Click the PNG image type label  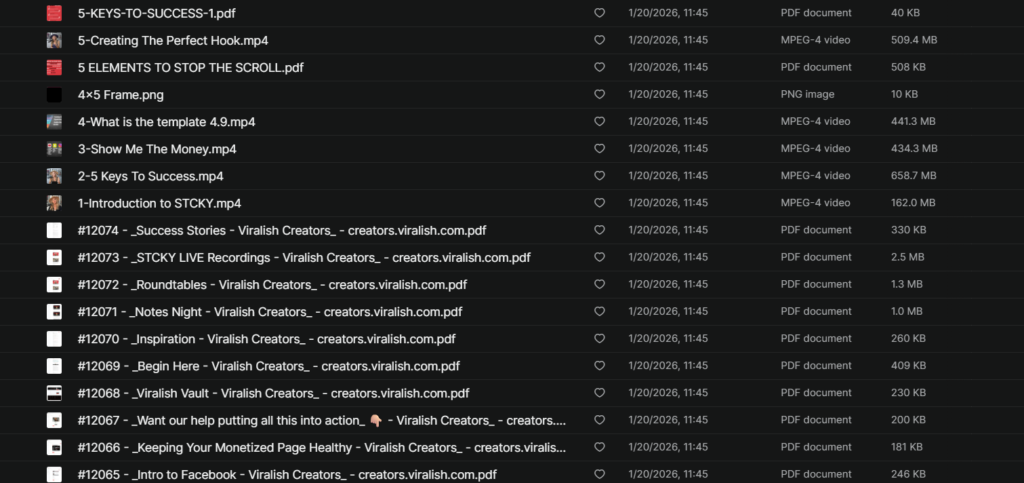coord(807,95)
